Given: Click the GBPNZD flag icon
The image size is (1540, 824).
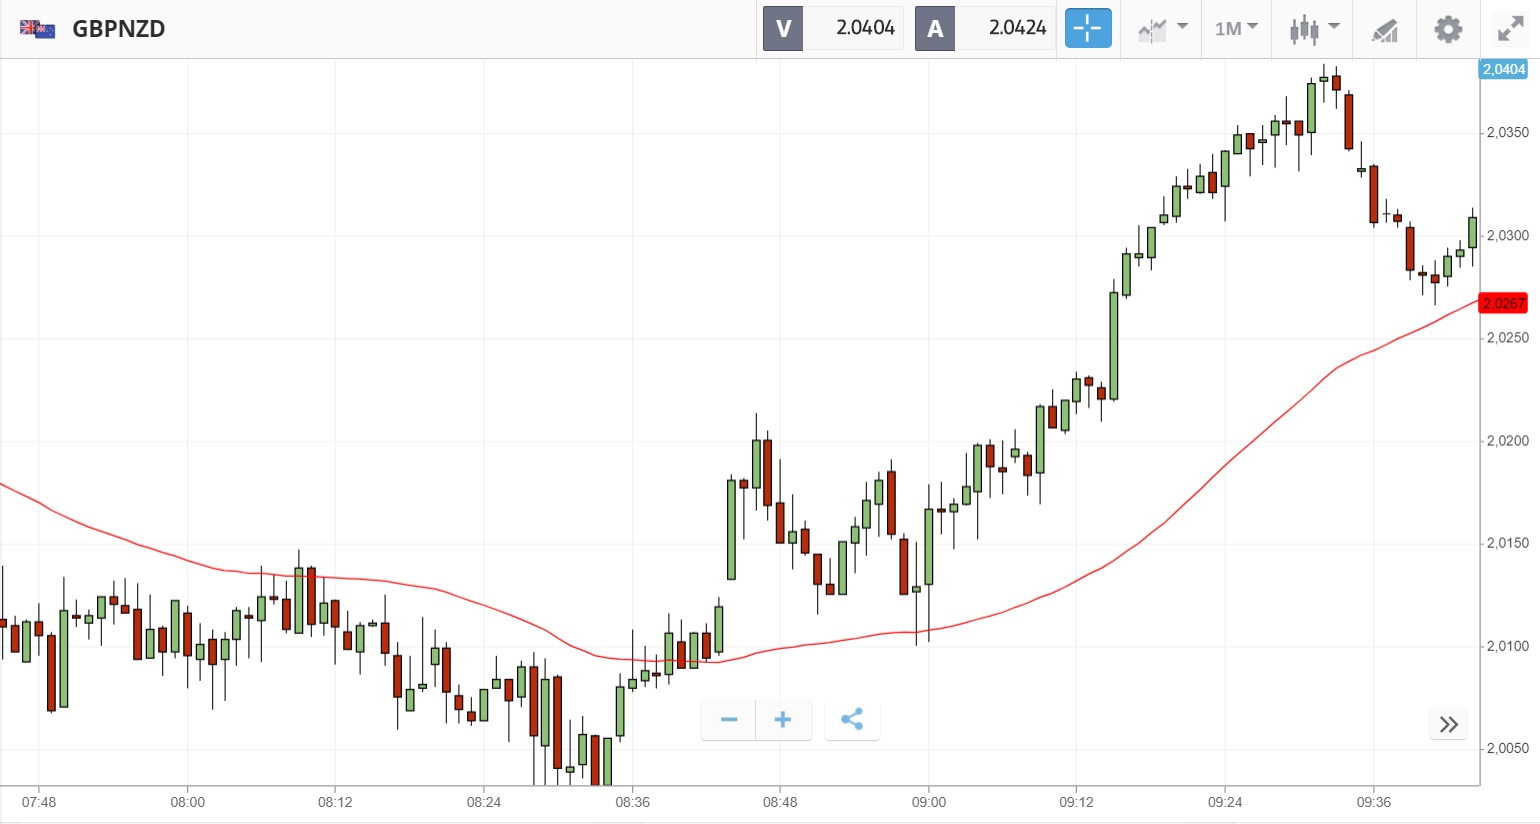Looking at the screenshot, I should (x=38, y=29).
